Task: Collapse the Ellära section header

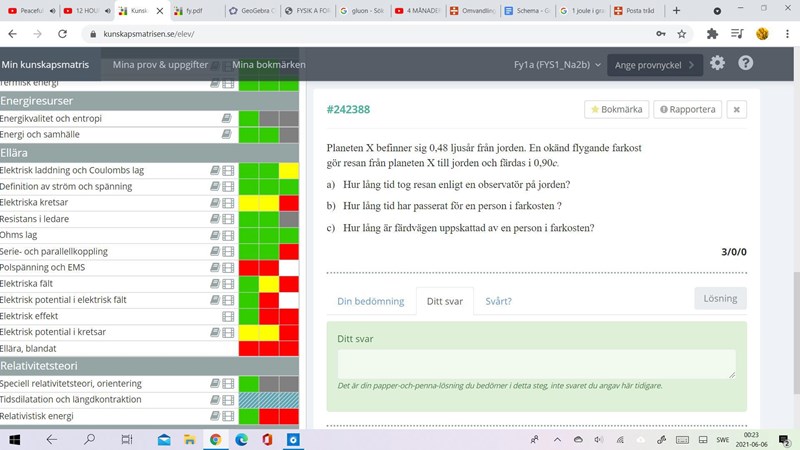Action: click(150, 153)
